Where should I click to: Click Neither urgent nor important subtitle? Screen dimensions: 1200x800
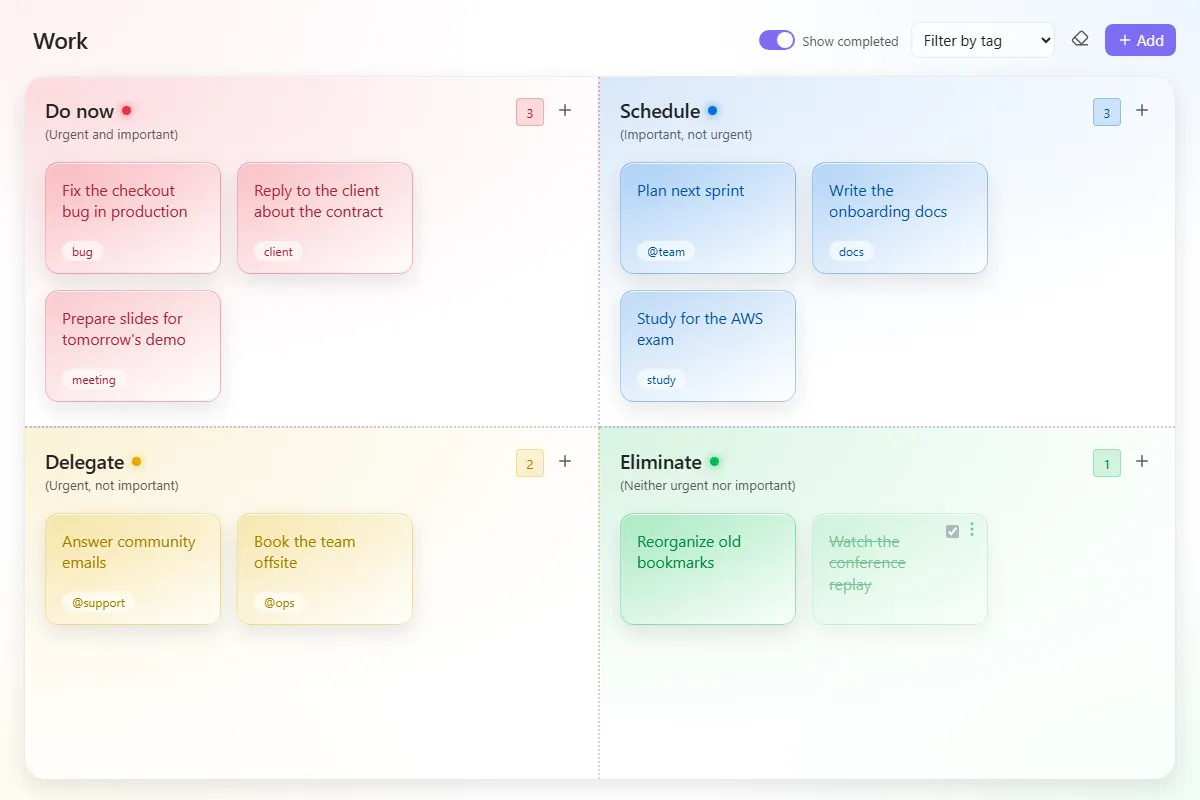tap(708, 485)
